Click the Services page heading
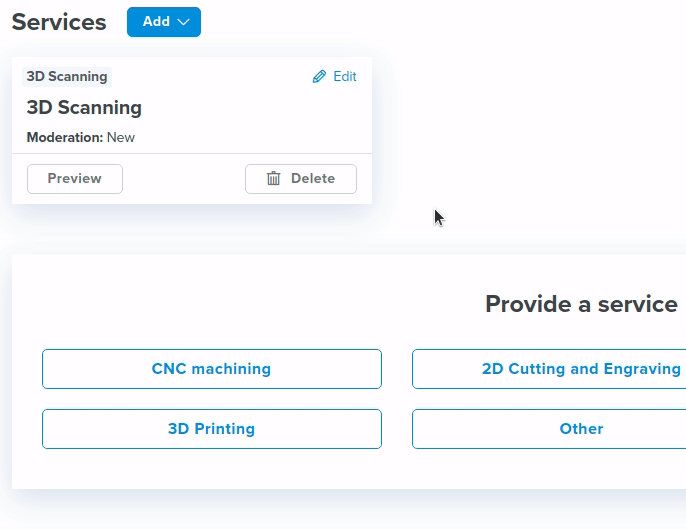The width and height of the screenshot is (686, 529). (x=59, y=22)
